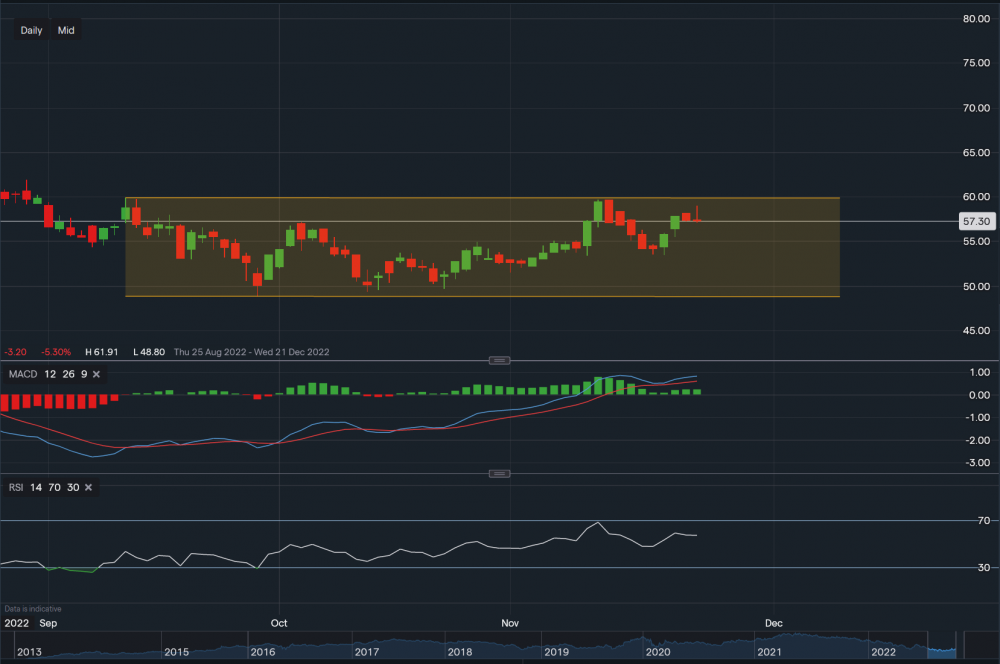This screenshot has width=1000, height=664.
Task: Grab the resize handle above the RSI panel
Action: (499, 473)
